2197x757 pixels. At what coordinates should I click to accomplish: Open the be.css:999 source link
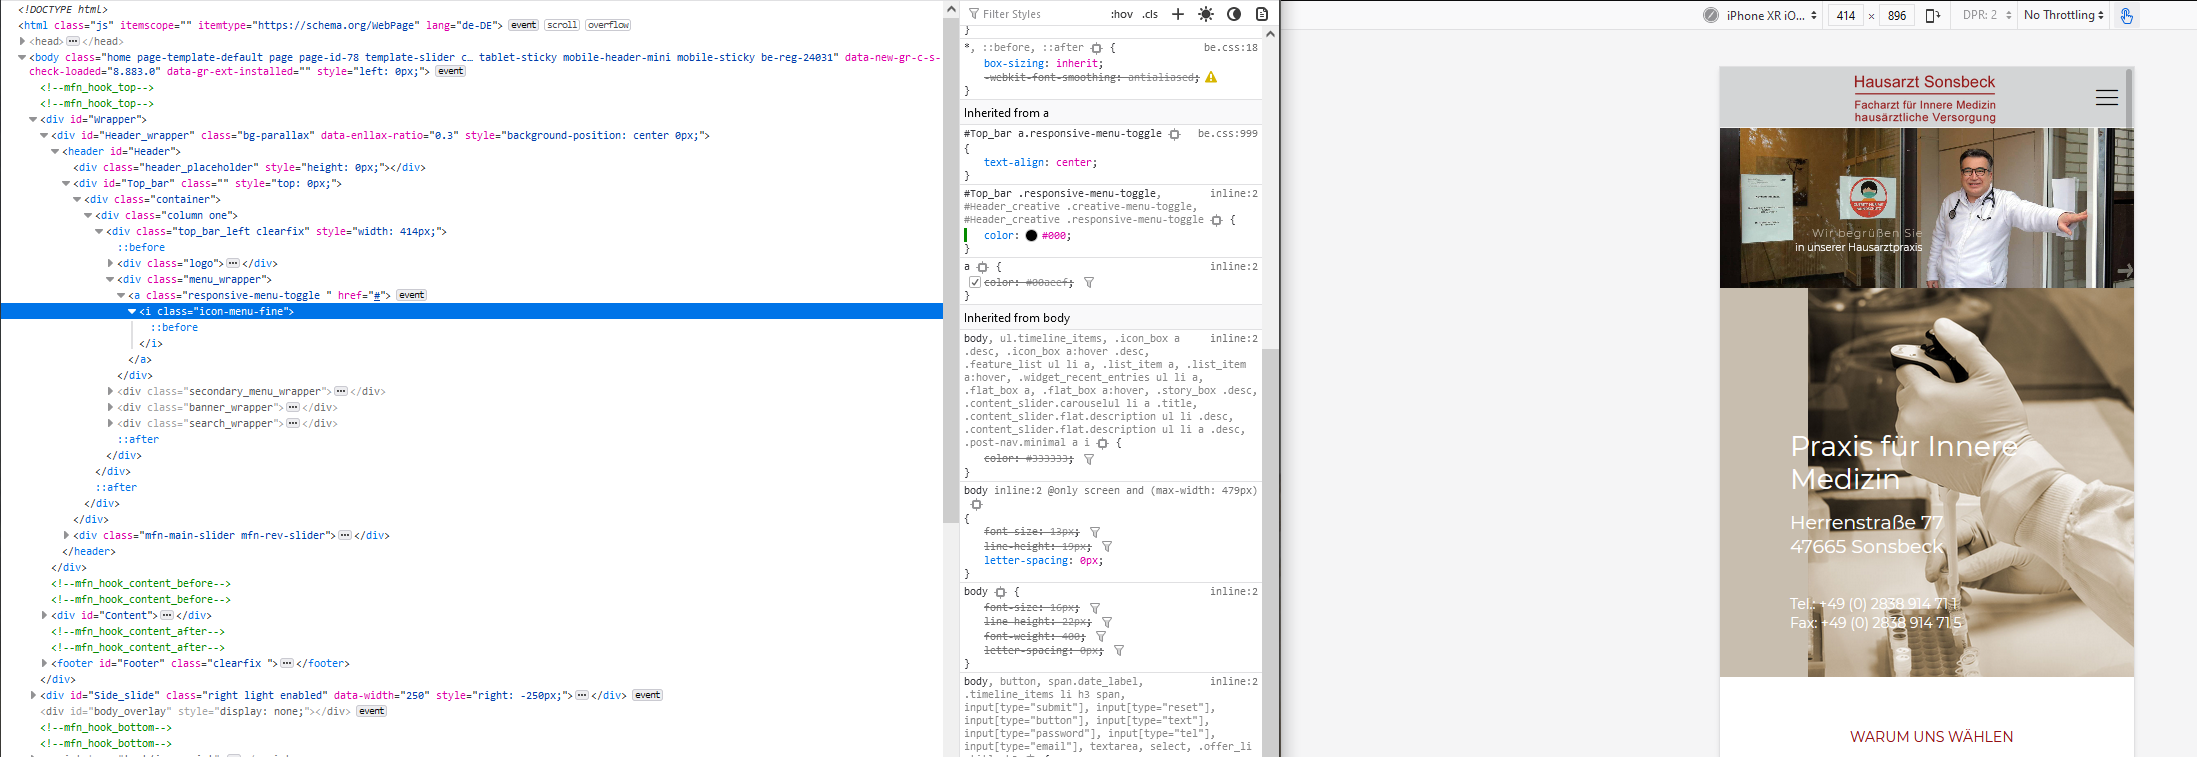1227,134
